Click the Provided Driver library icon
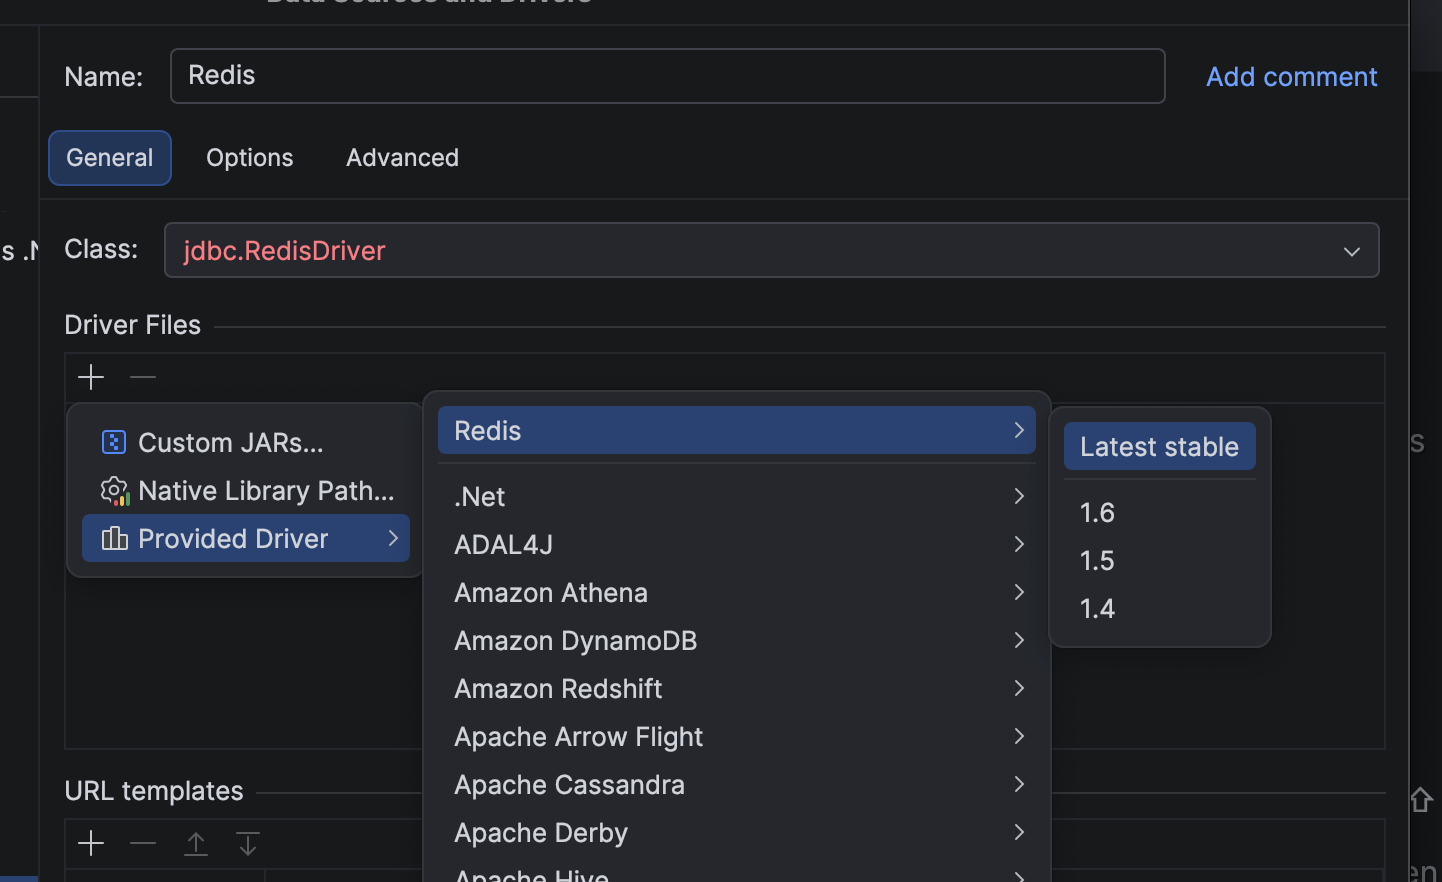This screenshot has height=882, width=1442. click(115, 539)
